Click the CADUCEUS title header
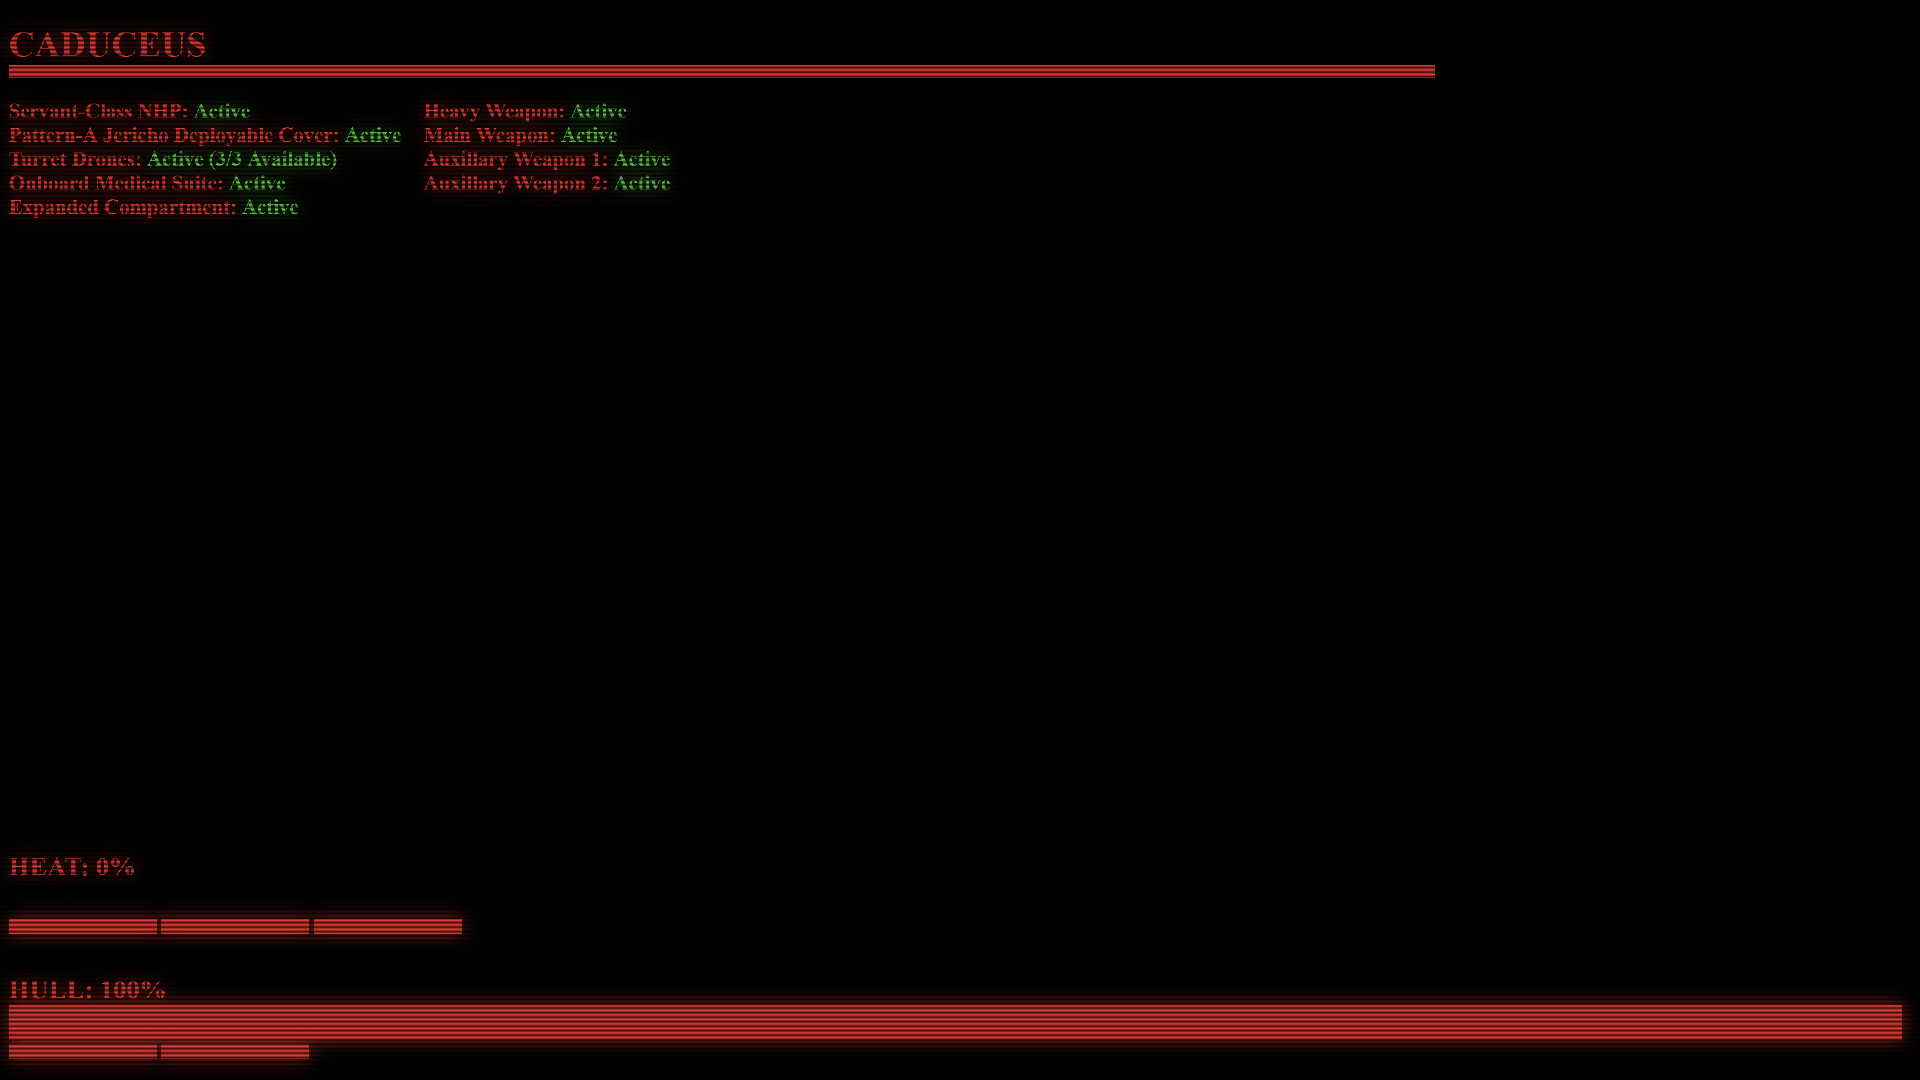1920x1080 pixels. (107, 44)
